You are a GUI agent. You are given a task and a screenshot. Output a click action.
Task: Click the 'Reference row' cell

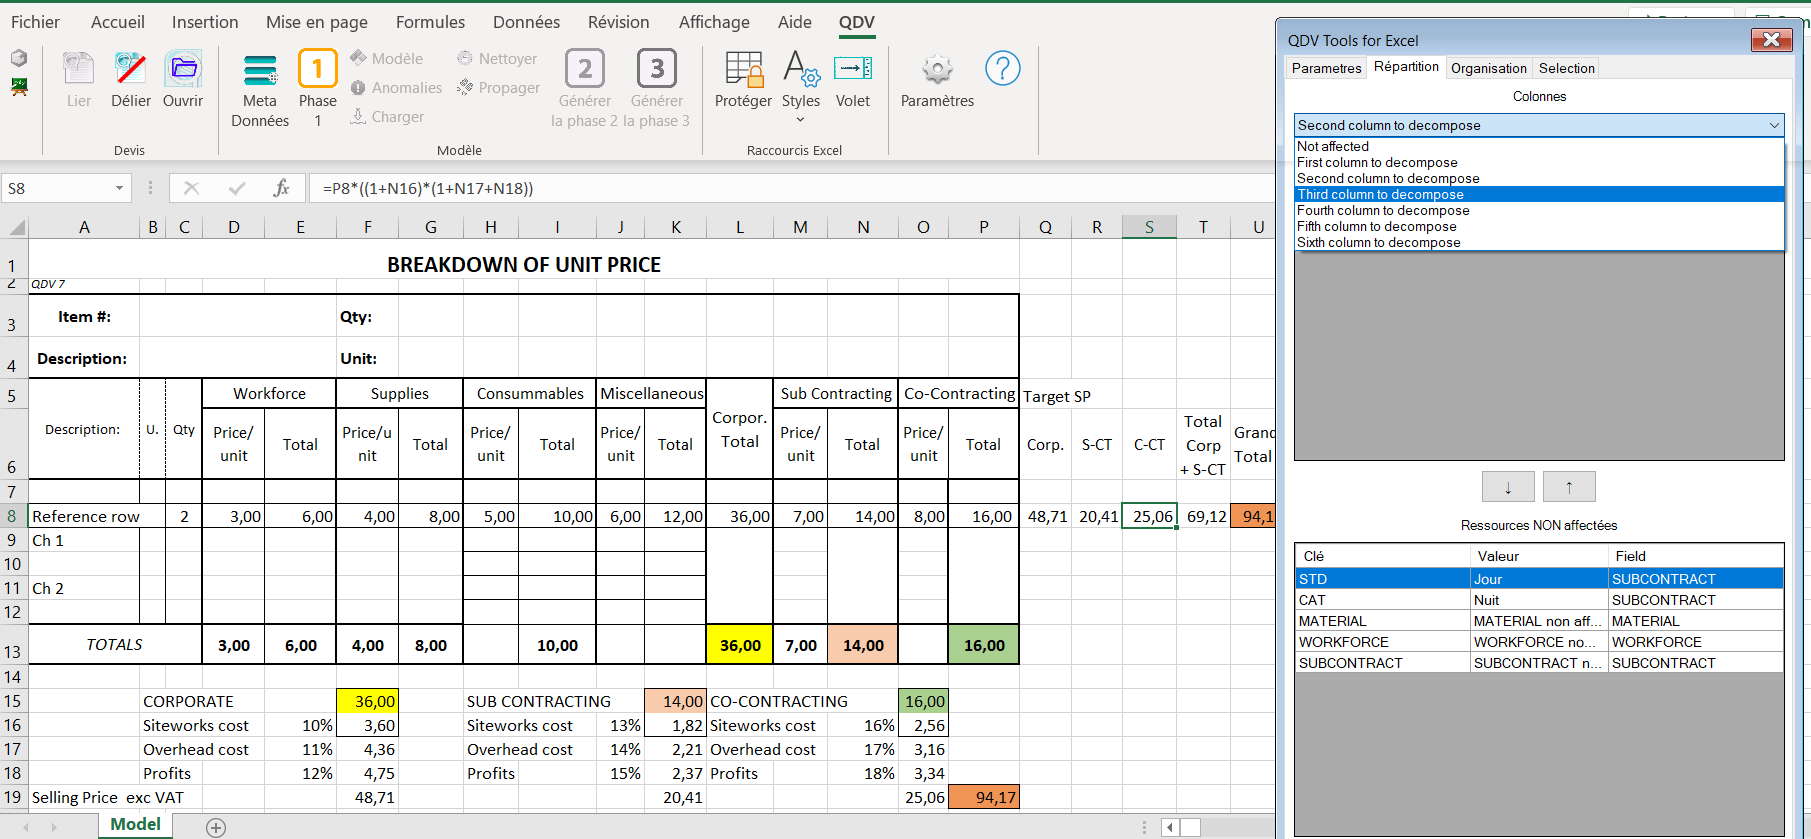click(x=84, y=516)
